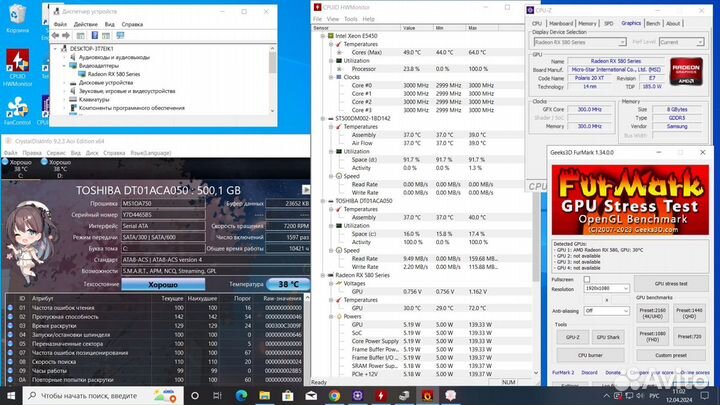Click the 38 °C temperature indicator

tap(288, 284)
